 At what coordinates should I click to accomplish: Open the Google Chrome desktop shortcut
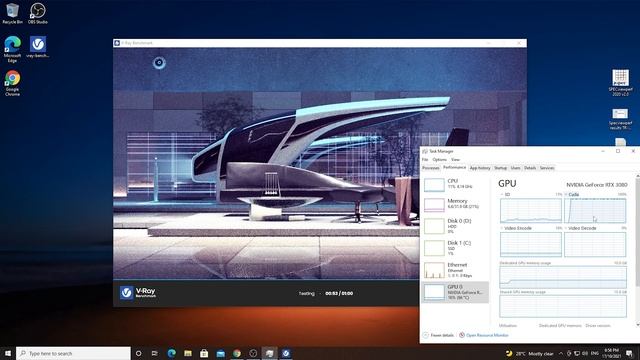coord(12,83)
